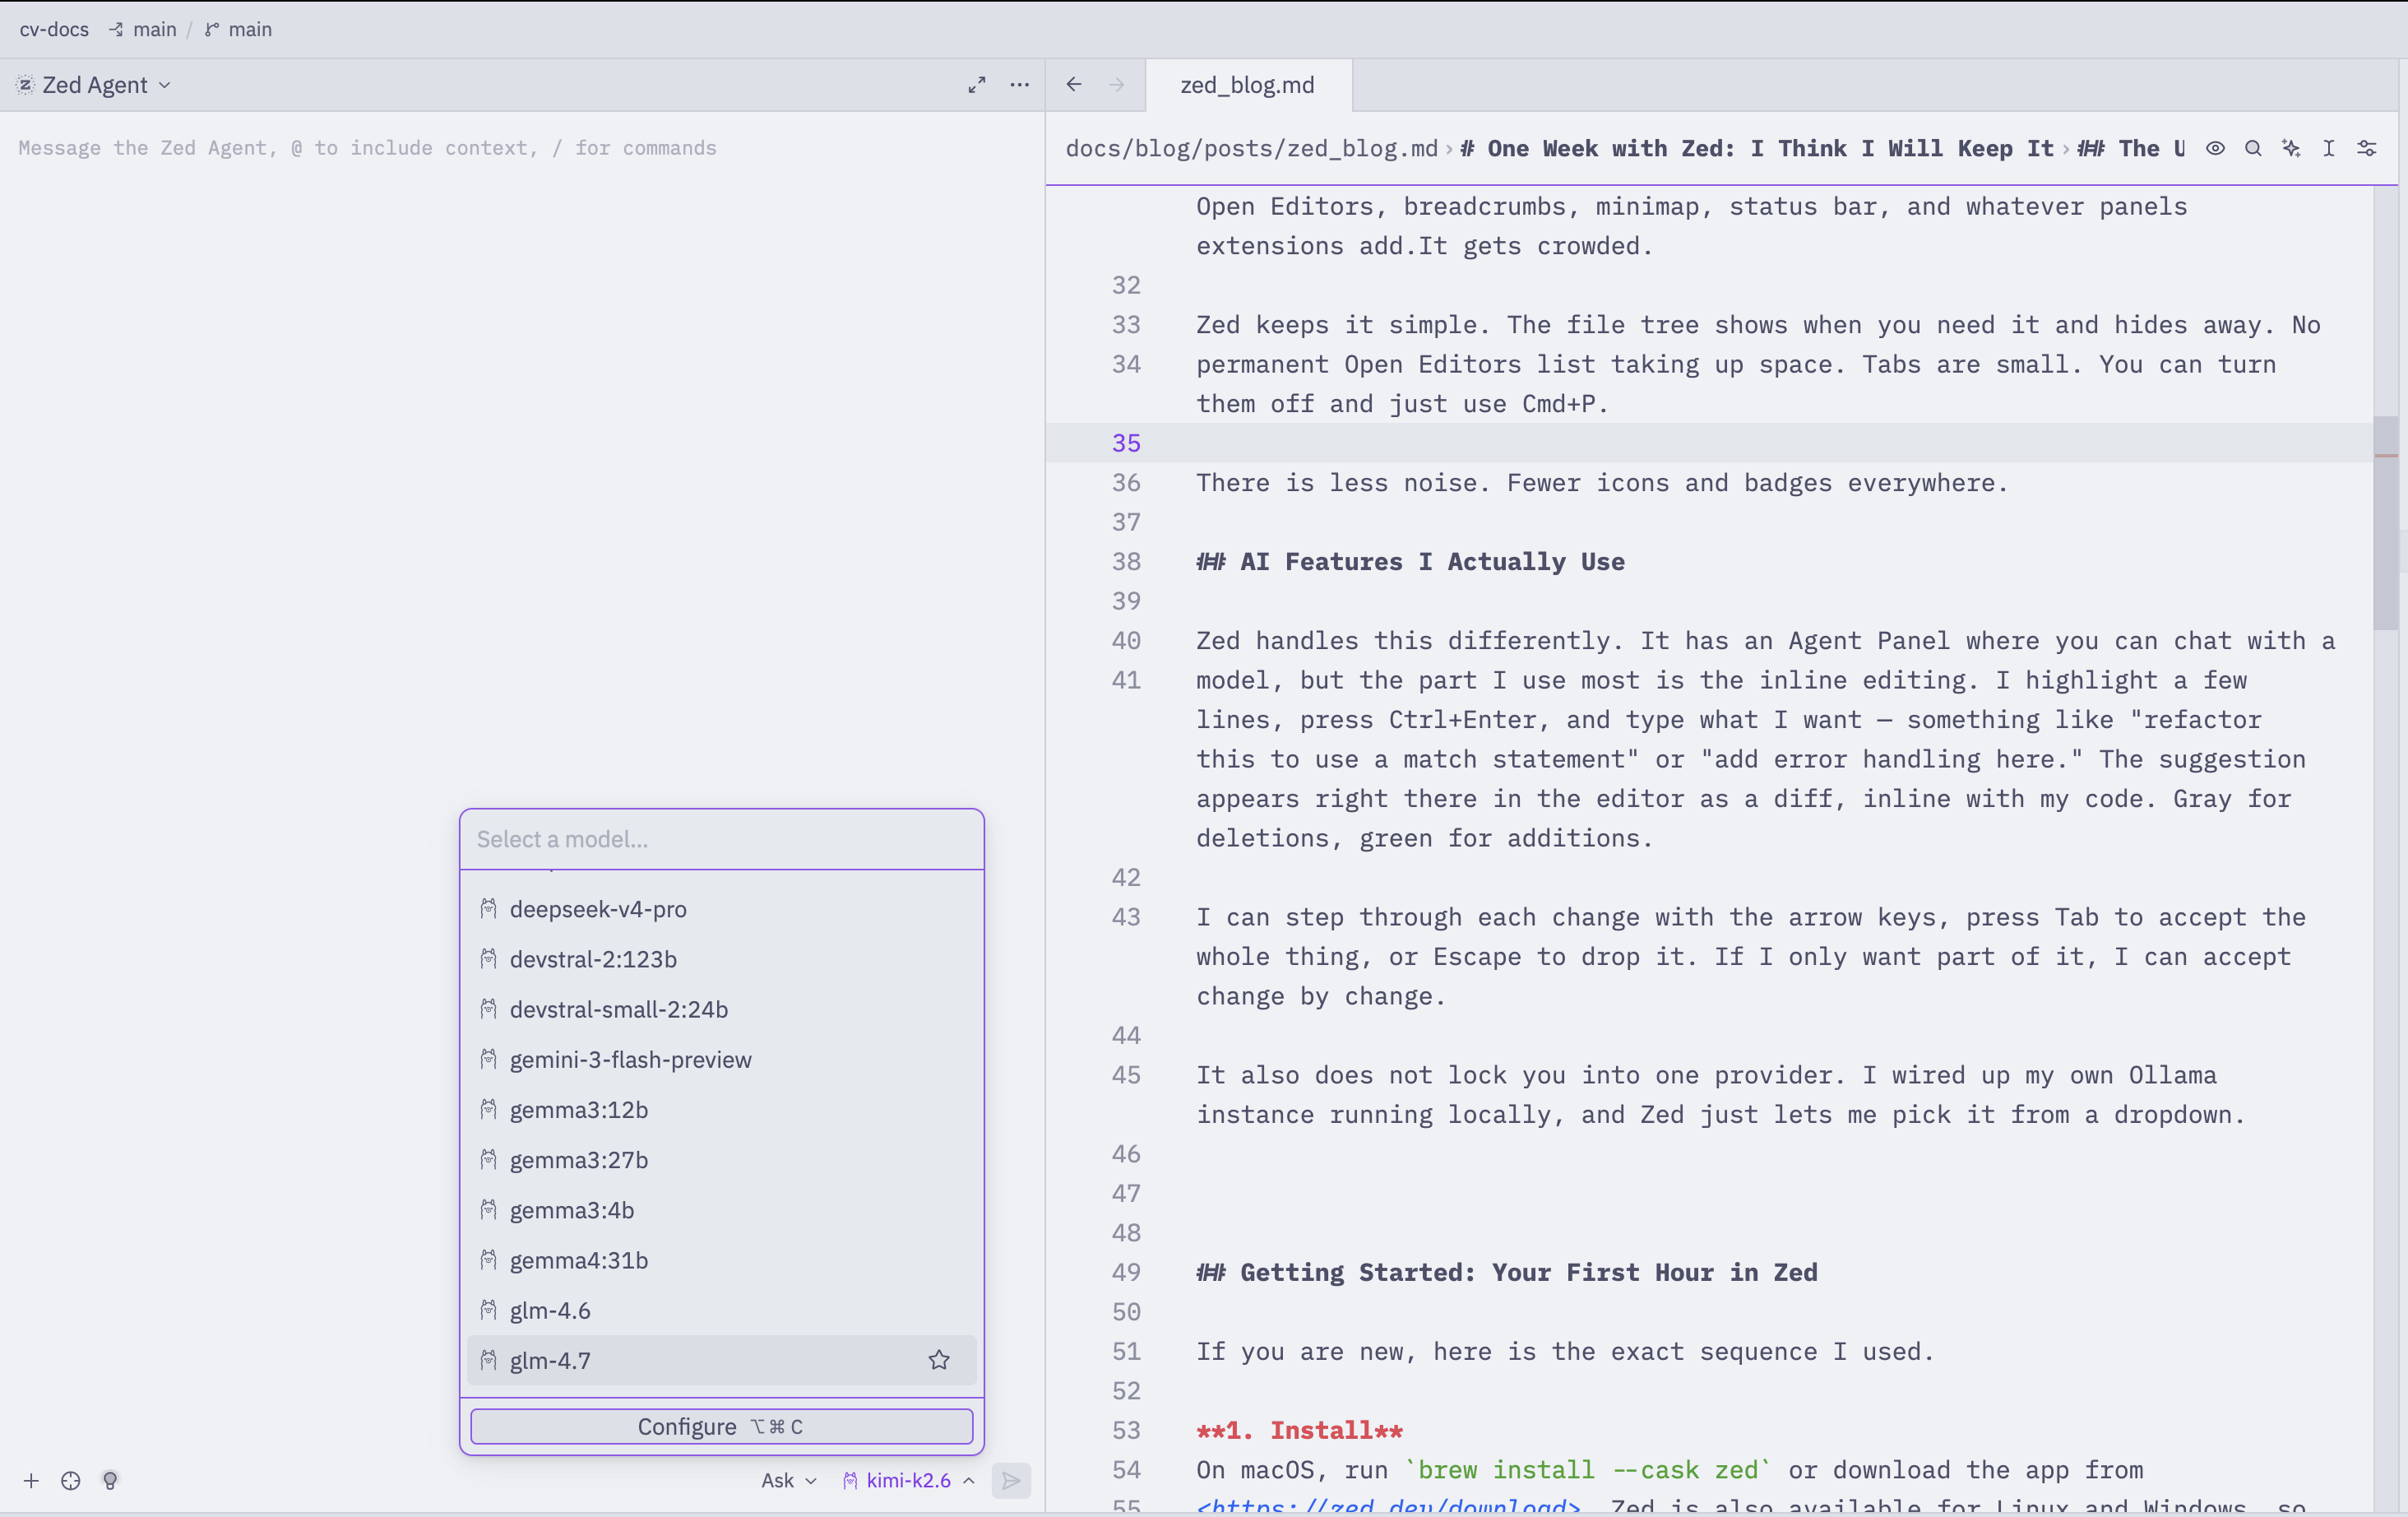Focus the "Select a model..." search field

(721, 840)
